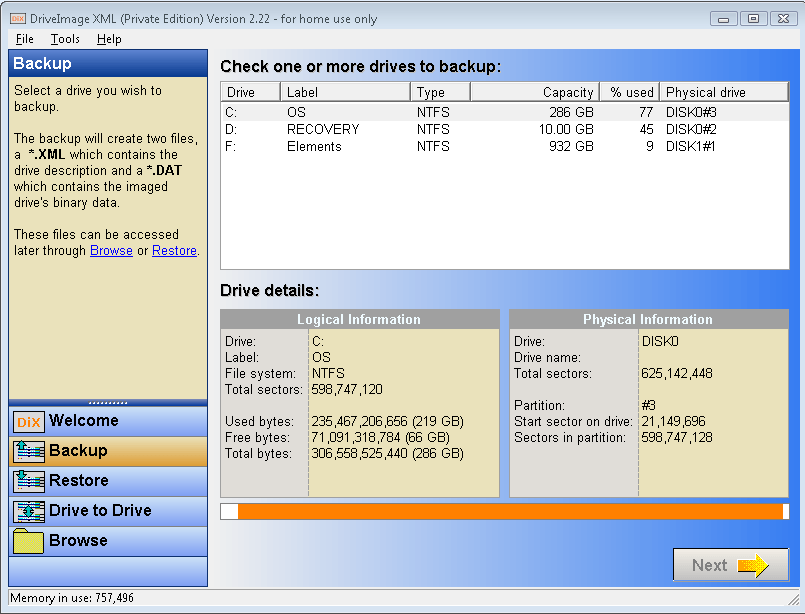This screenshot has height=614, width=805.
Task: Select the Backup section label
Action: click(x=78, y=450)
